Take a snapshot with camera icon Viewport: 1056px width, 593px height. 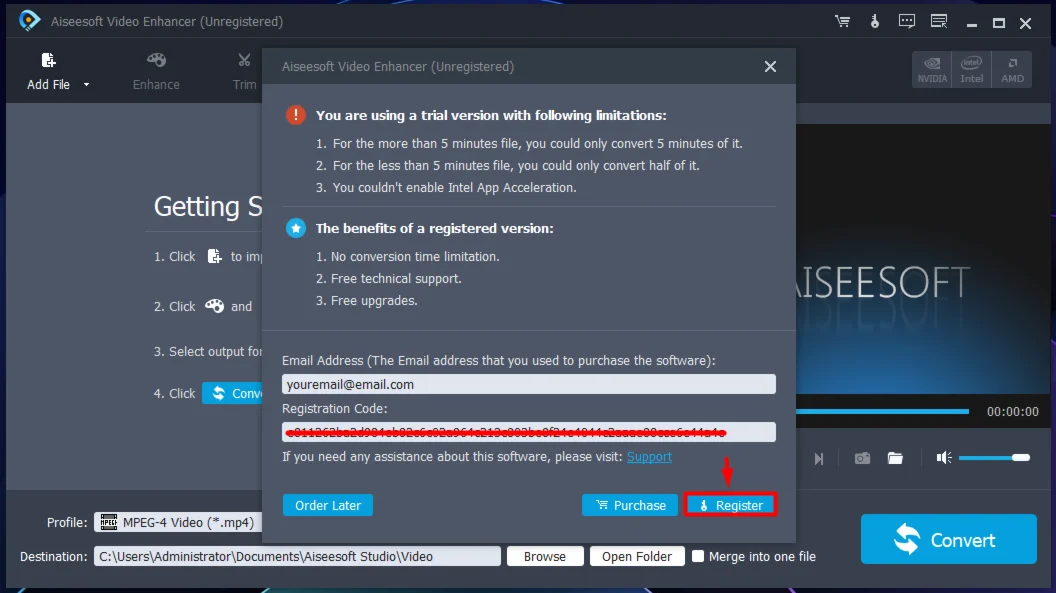click(x=862, y=458)
